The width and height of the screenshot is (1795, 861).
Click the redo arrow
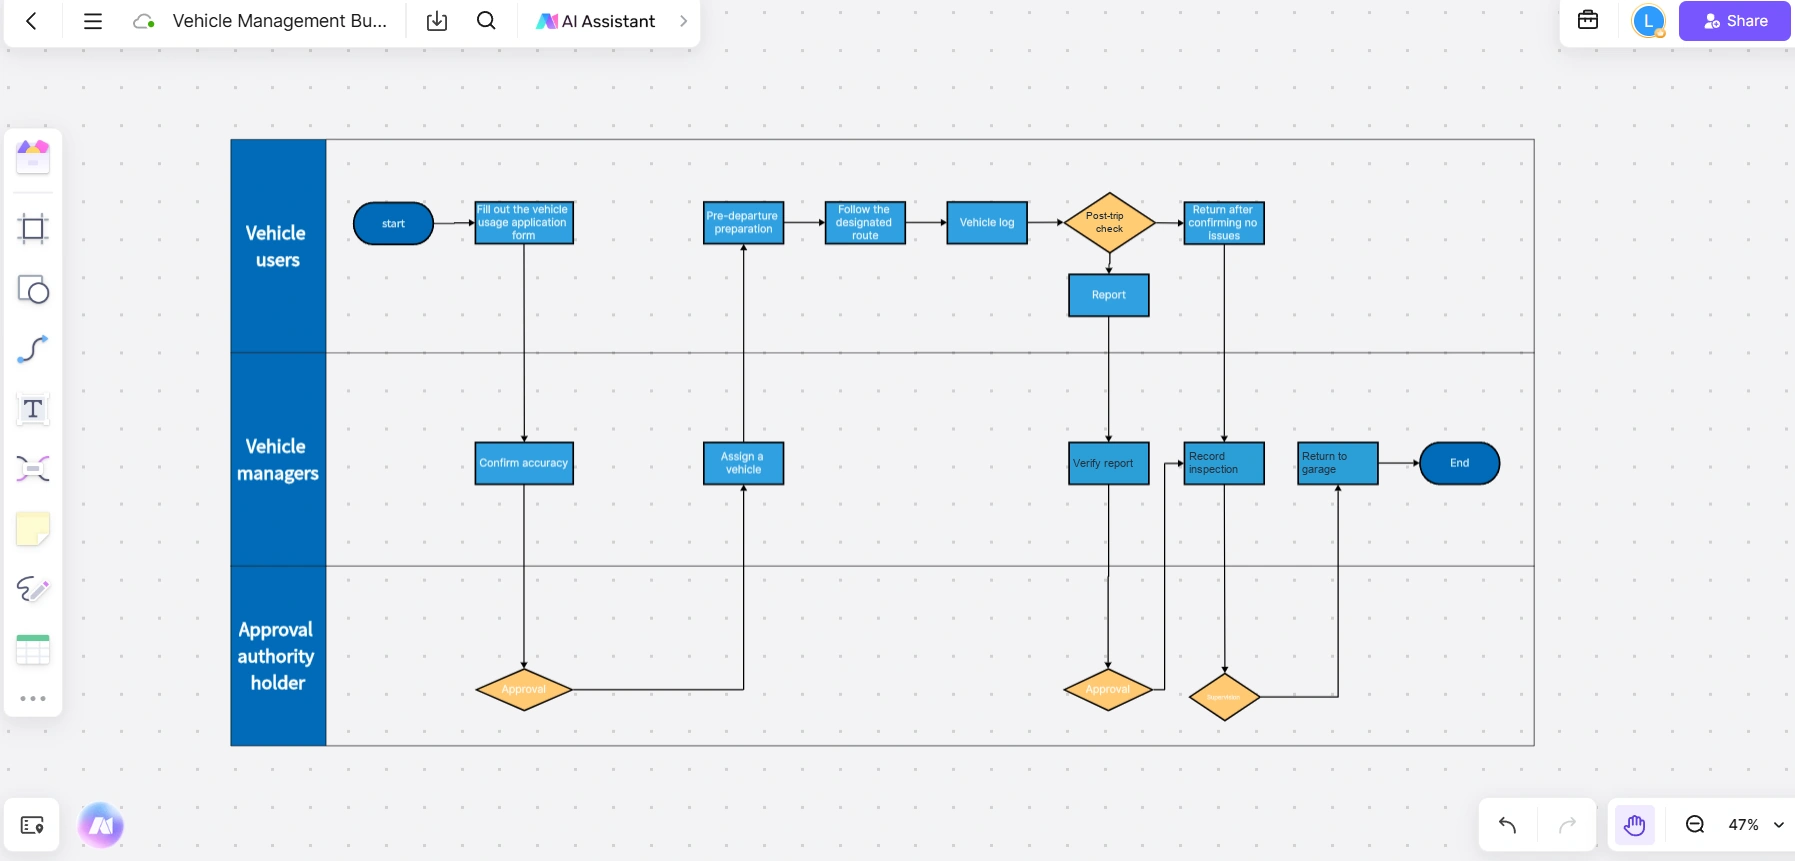[1567, 825]
